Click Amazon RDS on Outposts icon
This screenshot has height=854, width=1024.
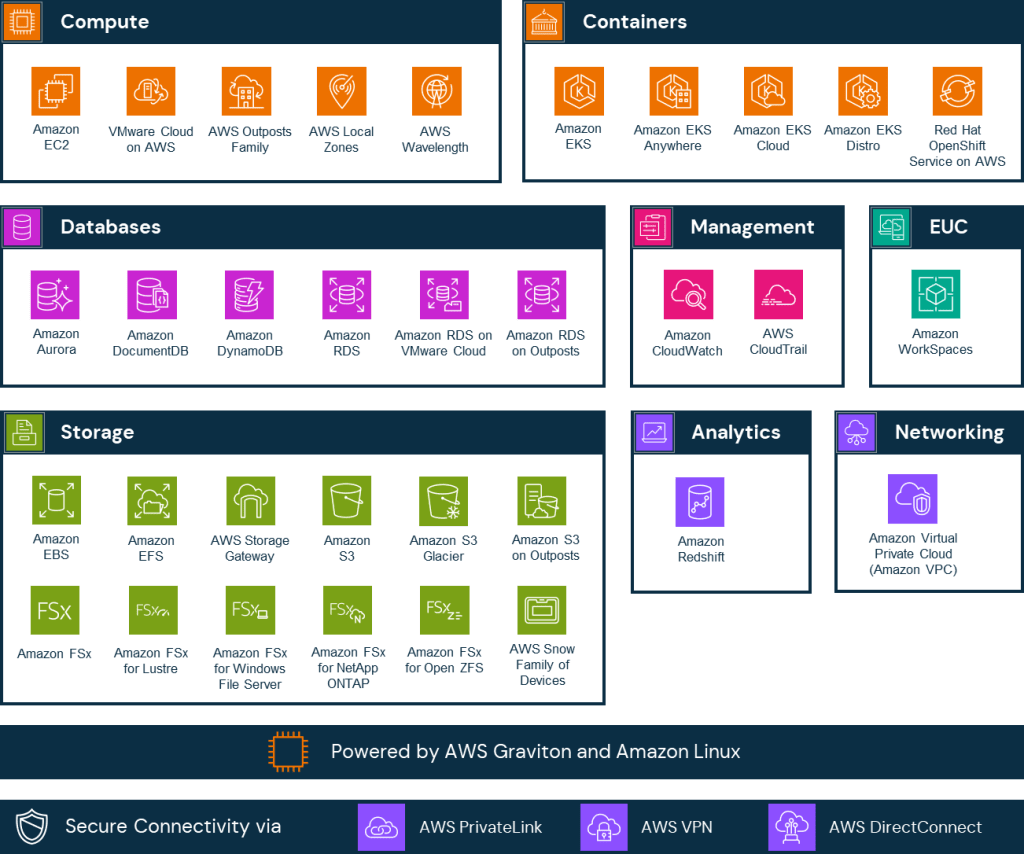point(541,295)
